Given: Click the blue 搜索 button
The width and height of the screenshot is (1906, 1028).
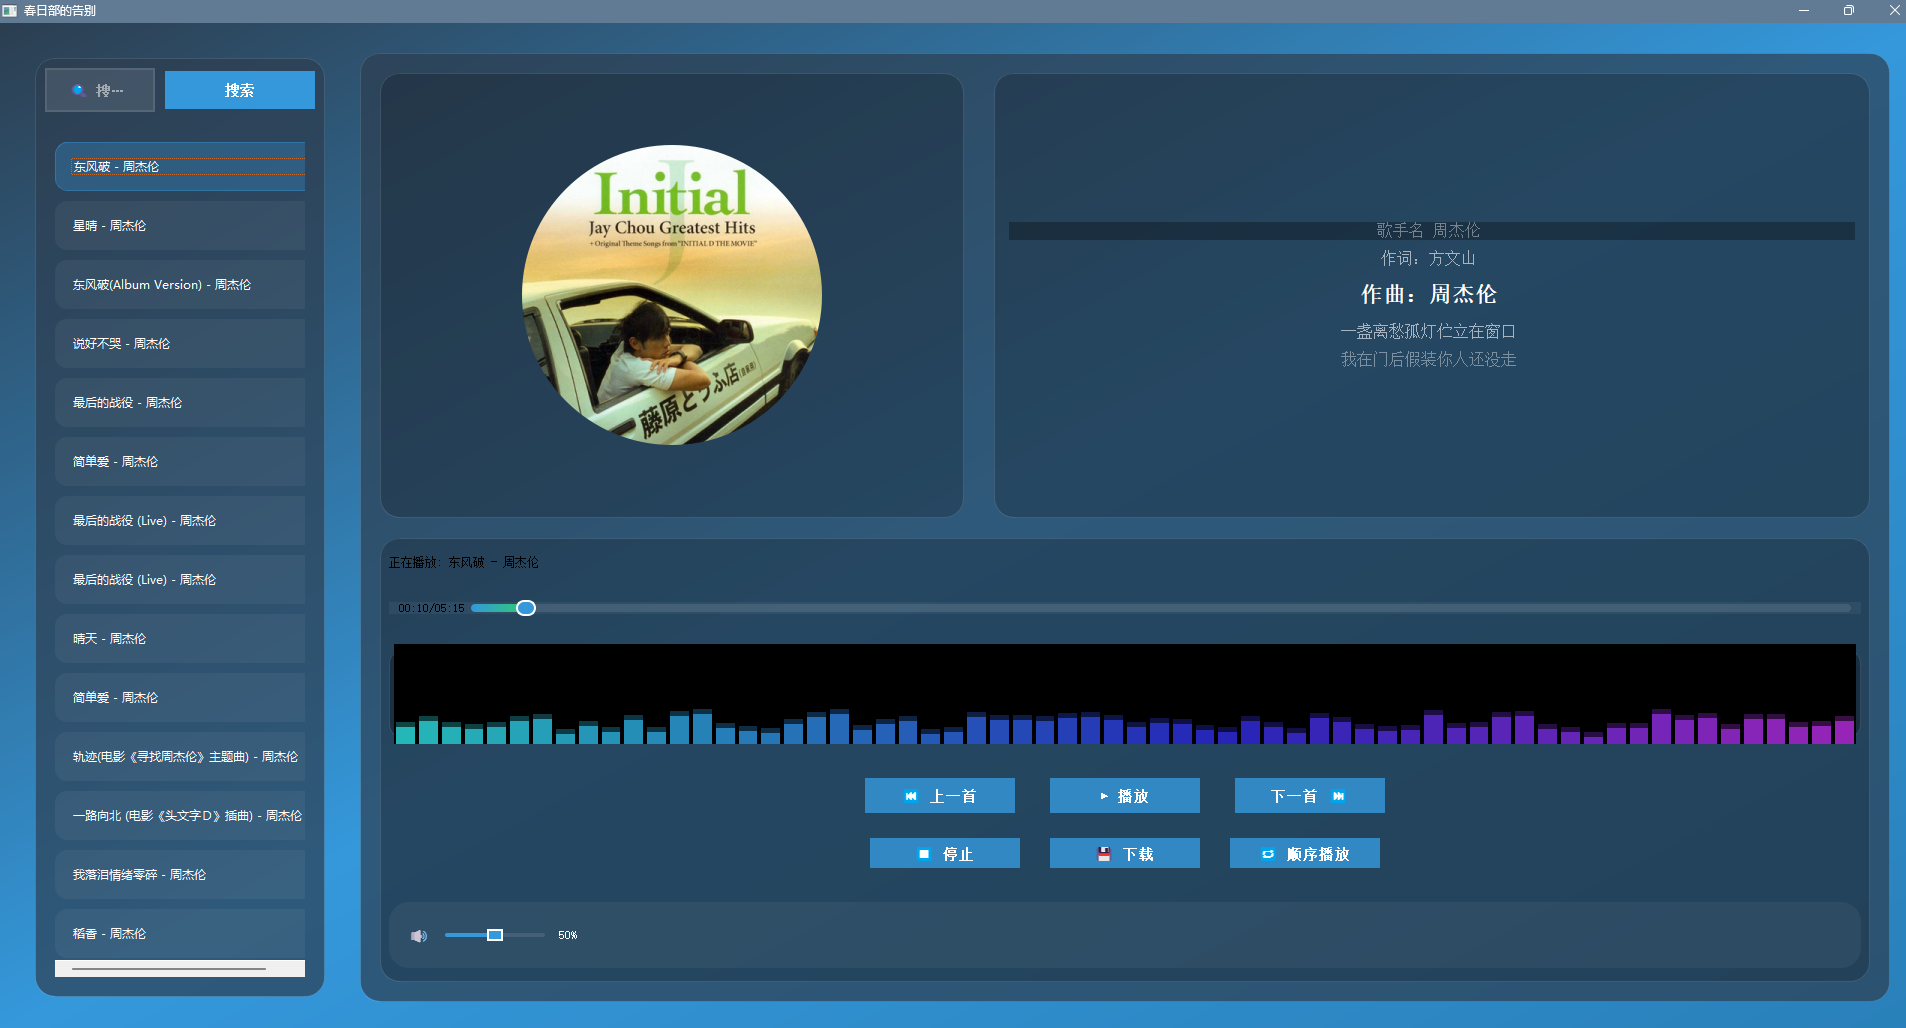Looking at the screenshot, I should pyautogui.click(x=240, y=90).
